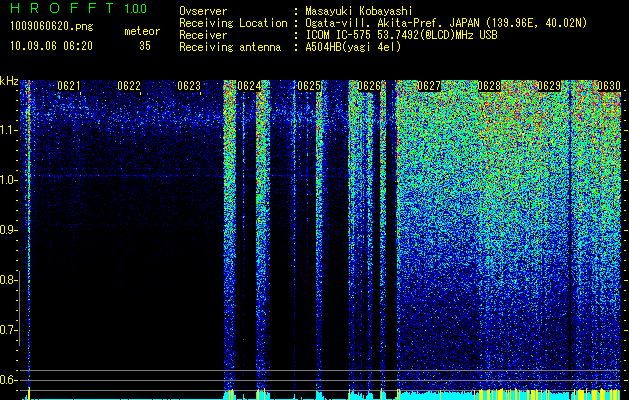Click the 0625 time marker

pyautogui.click(x=309, y=86)
